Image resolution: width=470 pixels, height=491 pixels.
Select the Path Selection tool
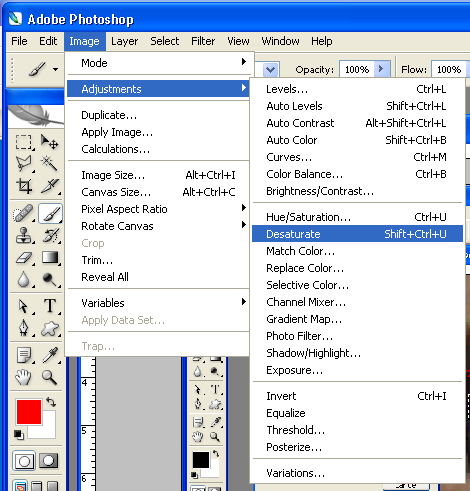click(24, 306)
